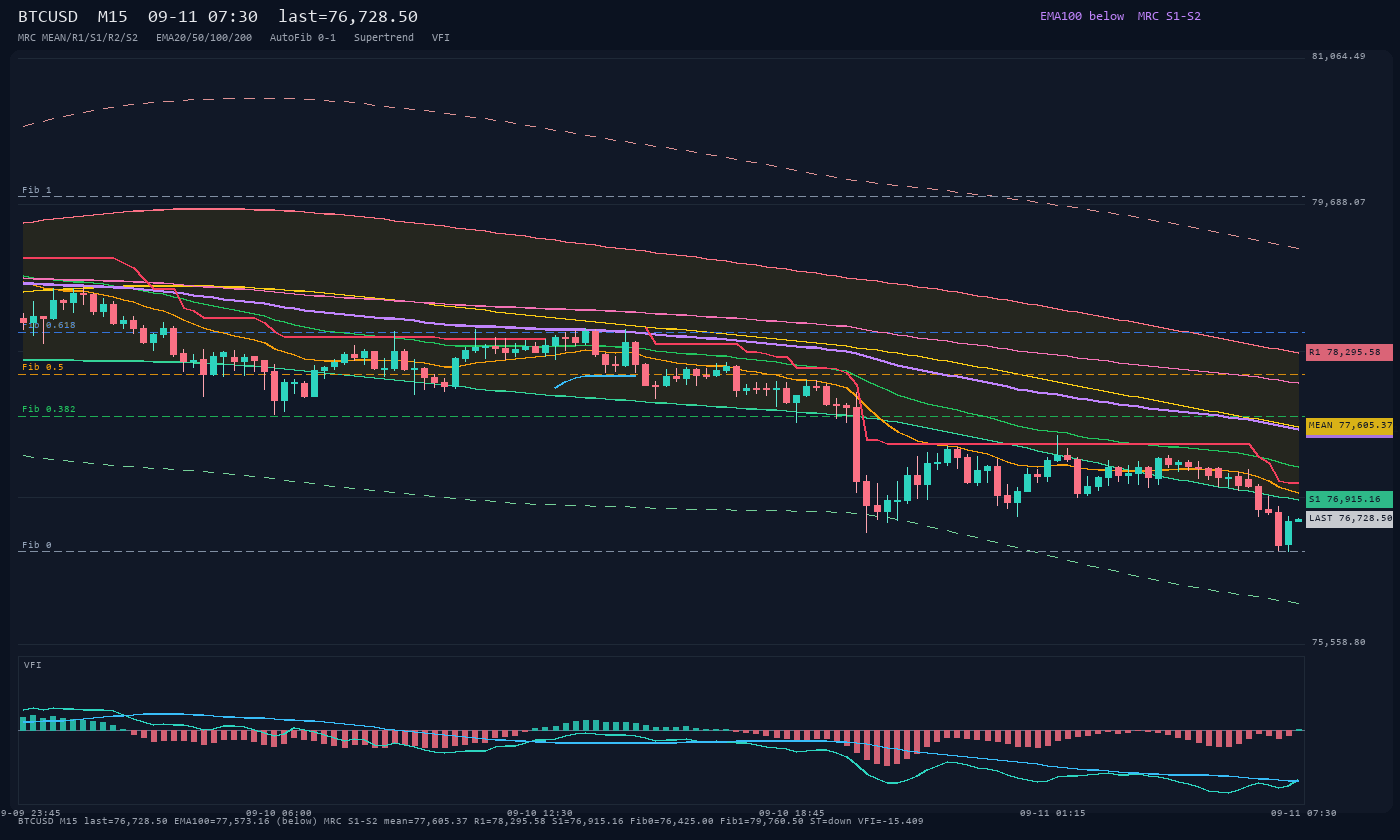Click the purple EMA100 below status text
The width and height of the screenshot is (1400, 840).
click(x=1082, y=16)
